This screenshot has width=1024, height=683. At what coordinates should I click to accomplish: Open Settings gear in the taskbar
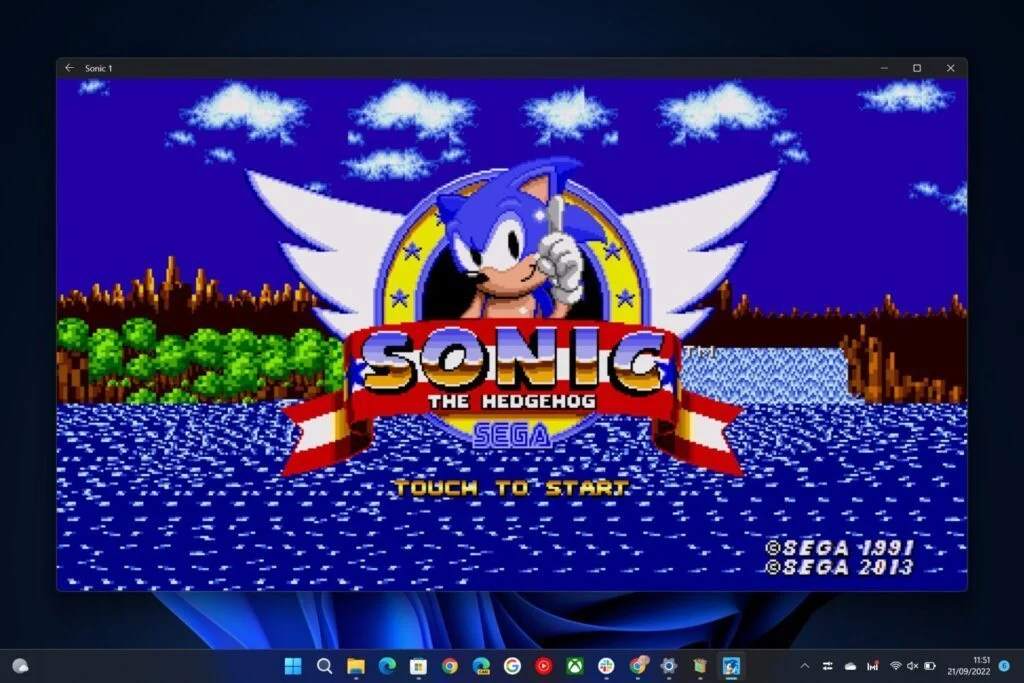pyautogui.click(x=668, y=666)
